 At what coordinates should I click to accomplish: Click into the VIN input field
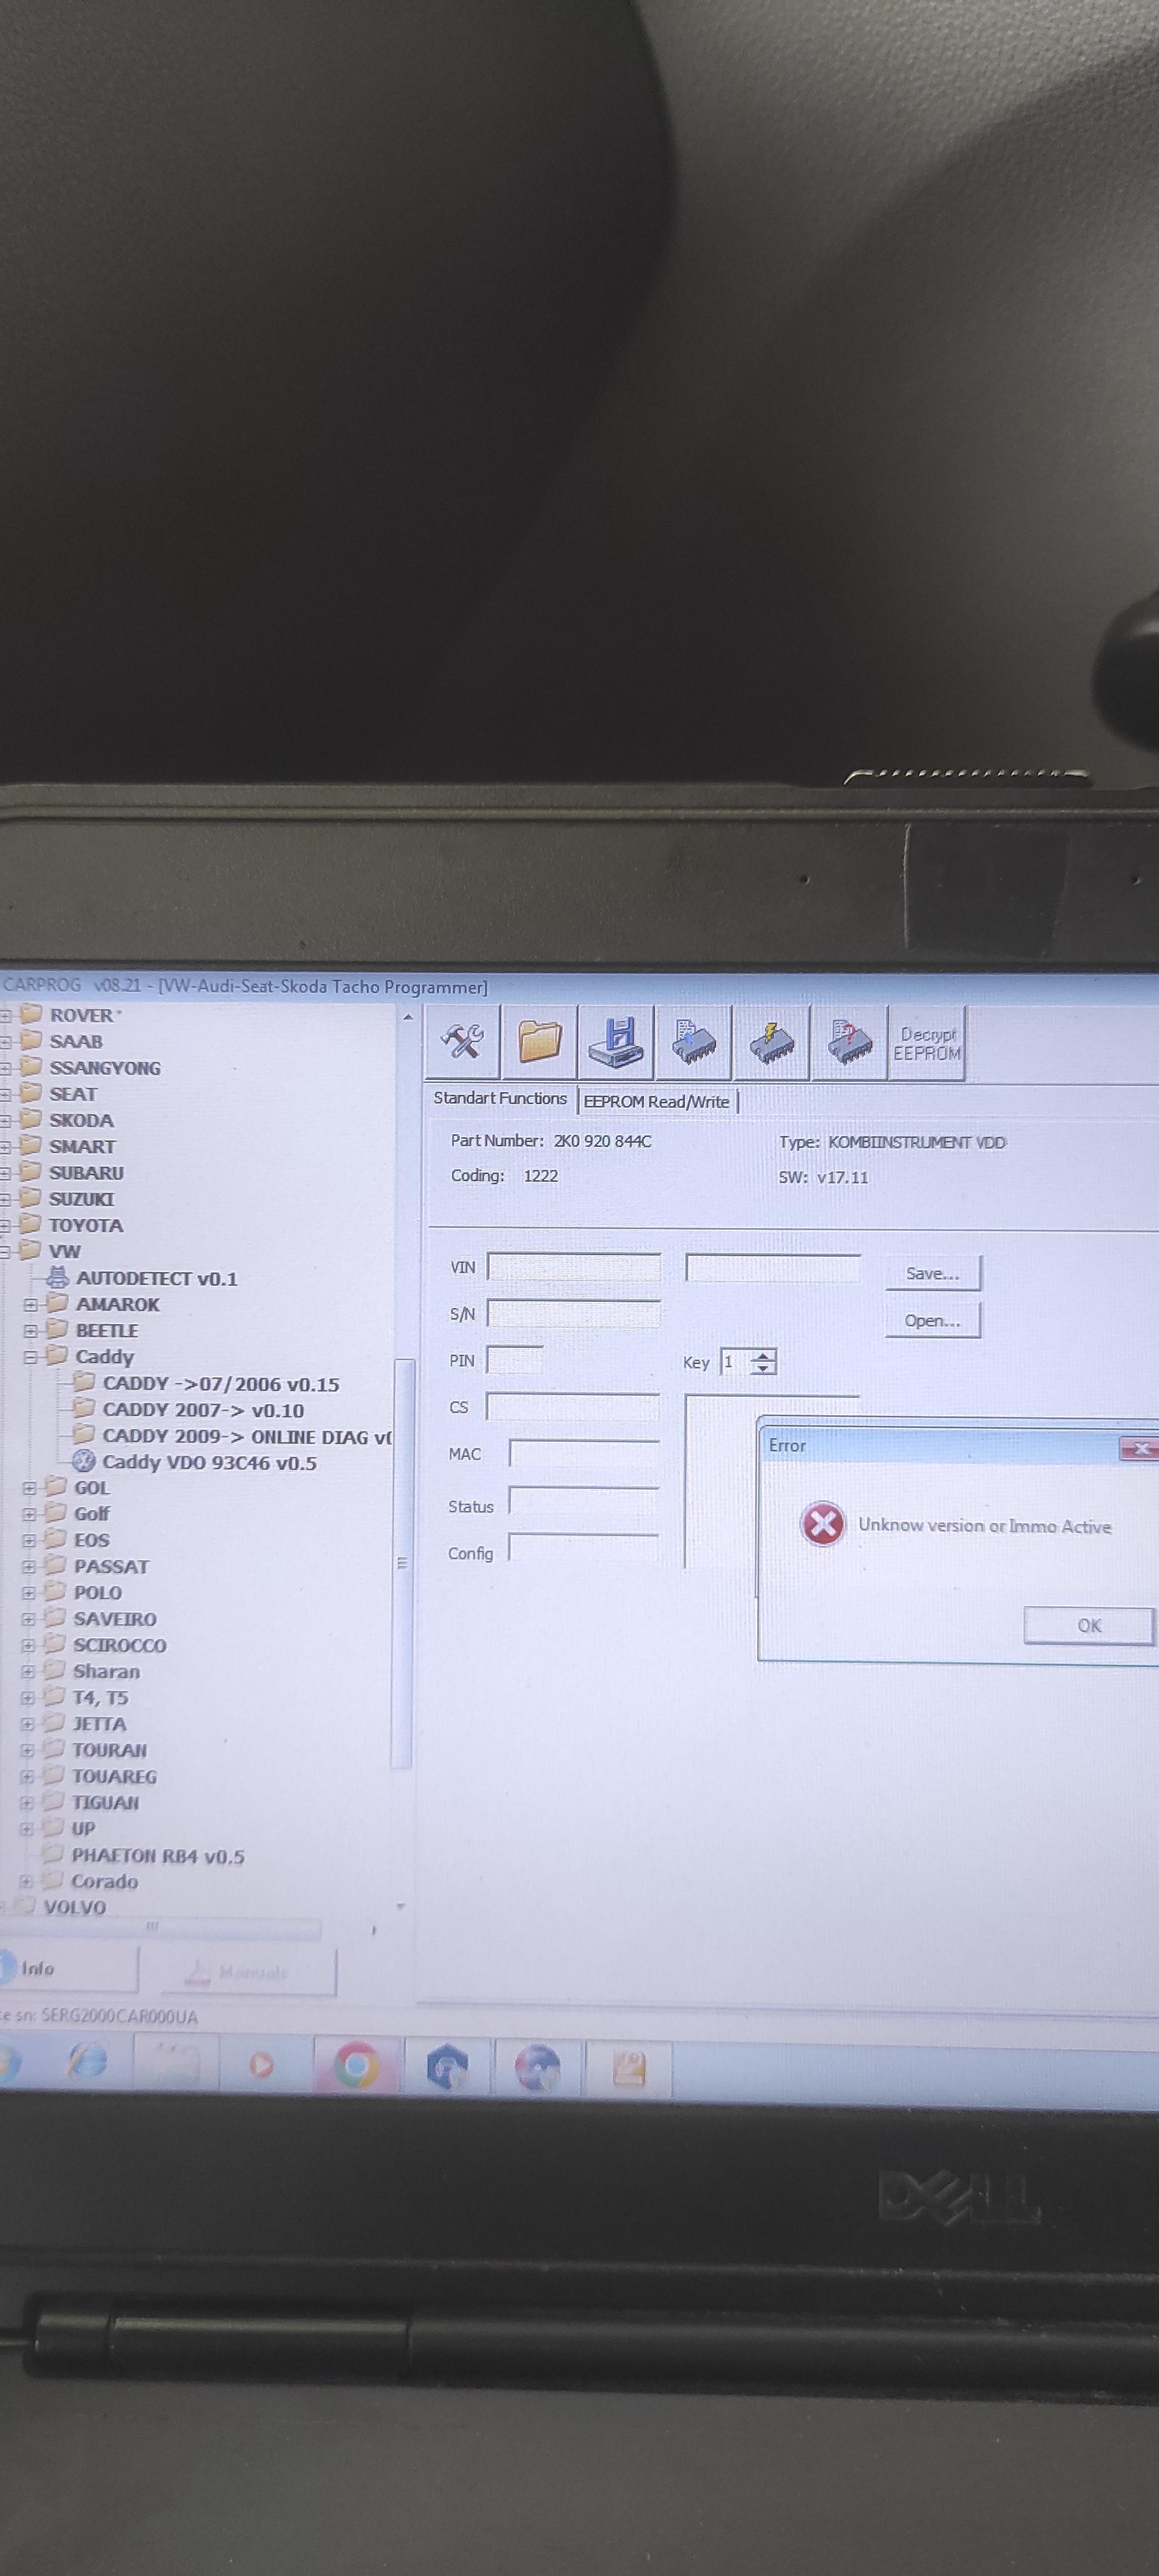tap(574, 1267)
